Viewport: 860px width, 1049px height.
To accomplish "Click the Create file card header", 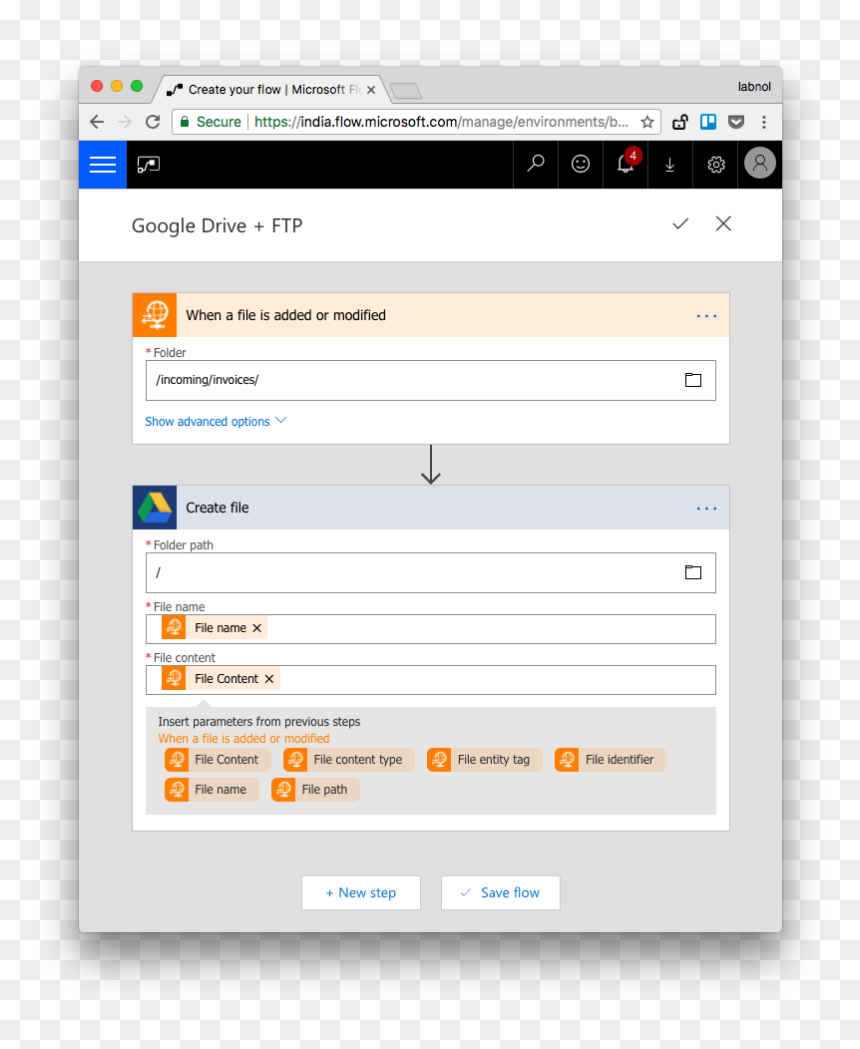I will click(x=431, y=507).
